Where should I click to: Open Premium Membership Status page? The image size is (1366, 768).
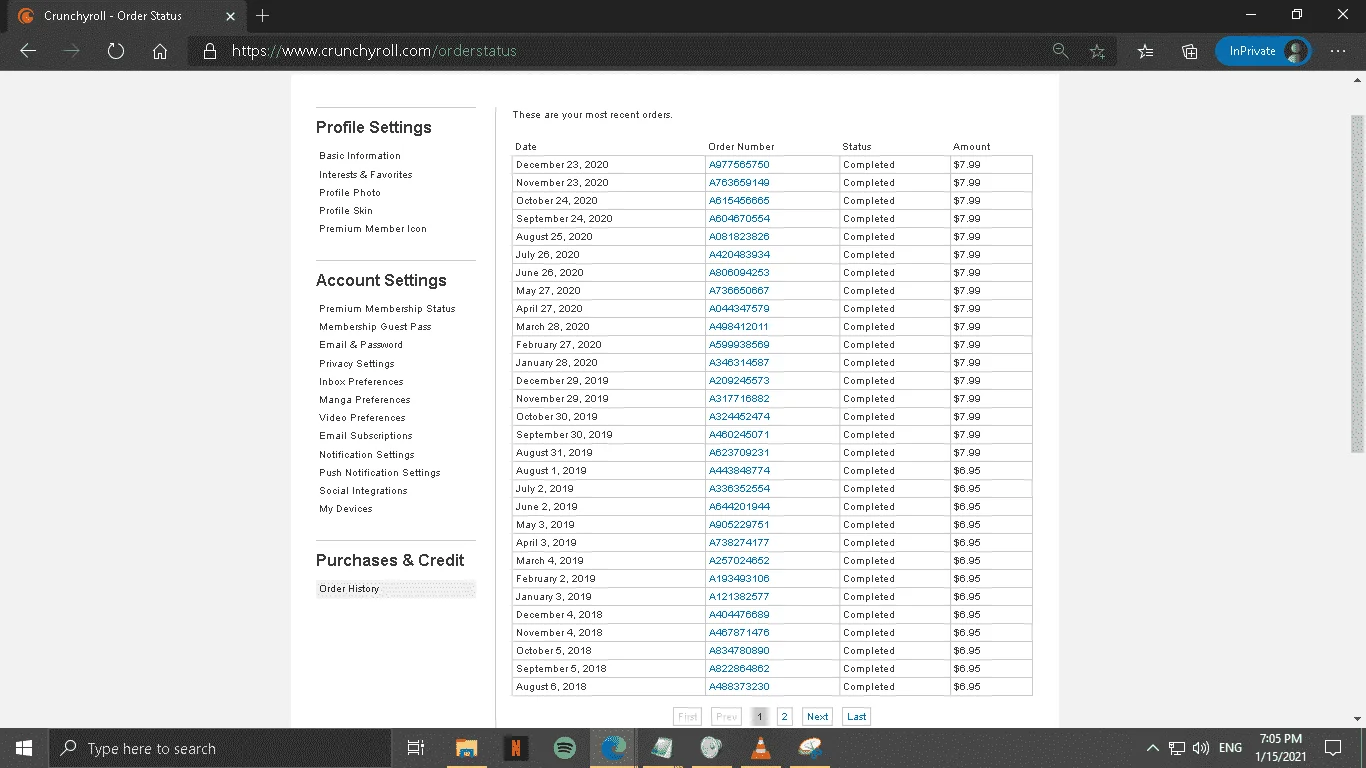pyautogui.click(x=387, y=309)
